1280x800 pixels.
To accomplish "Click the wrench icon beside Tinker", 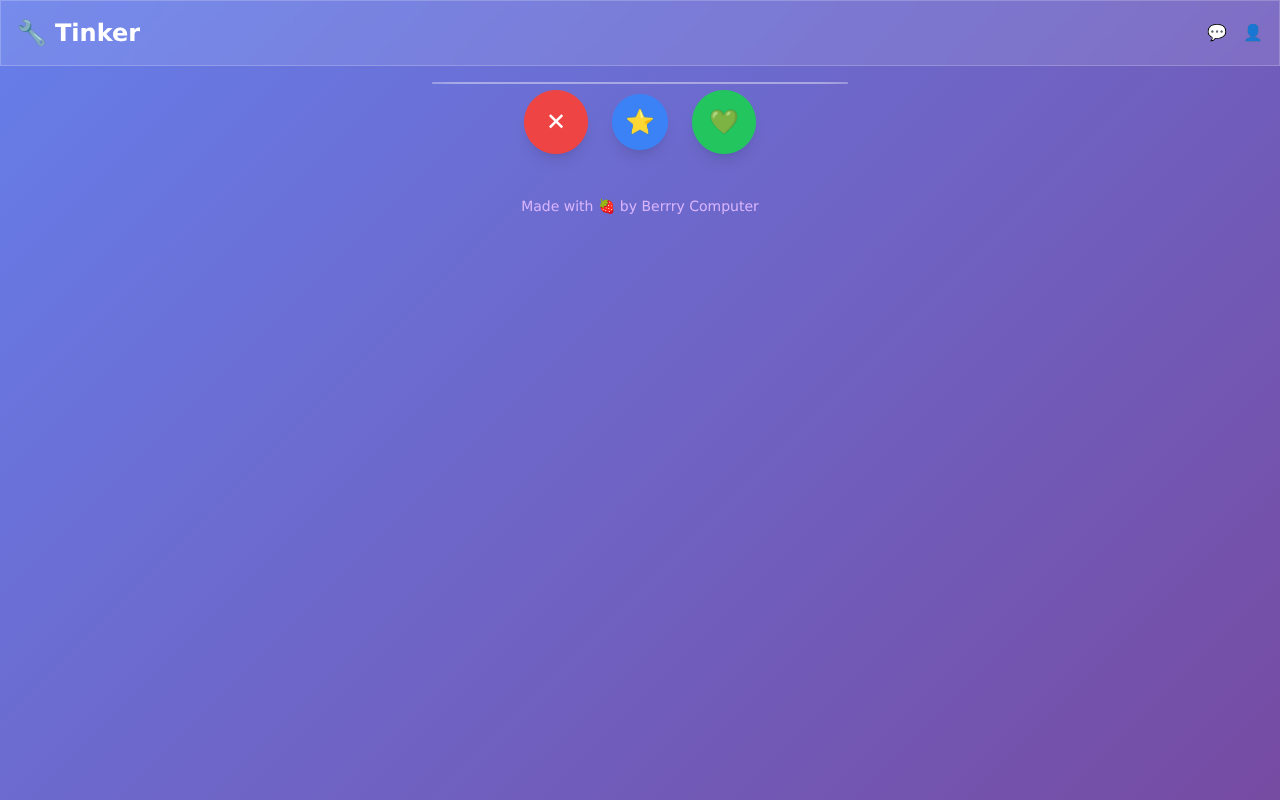I will [31, 32].
